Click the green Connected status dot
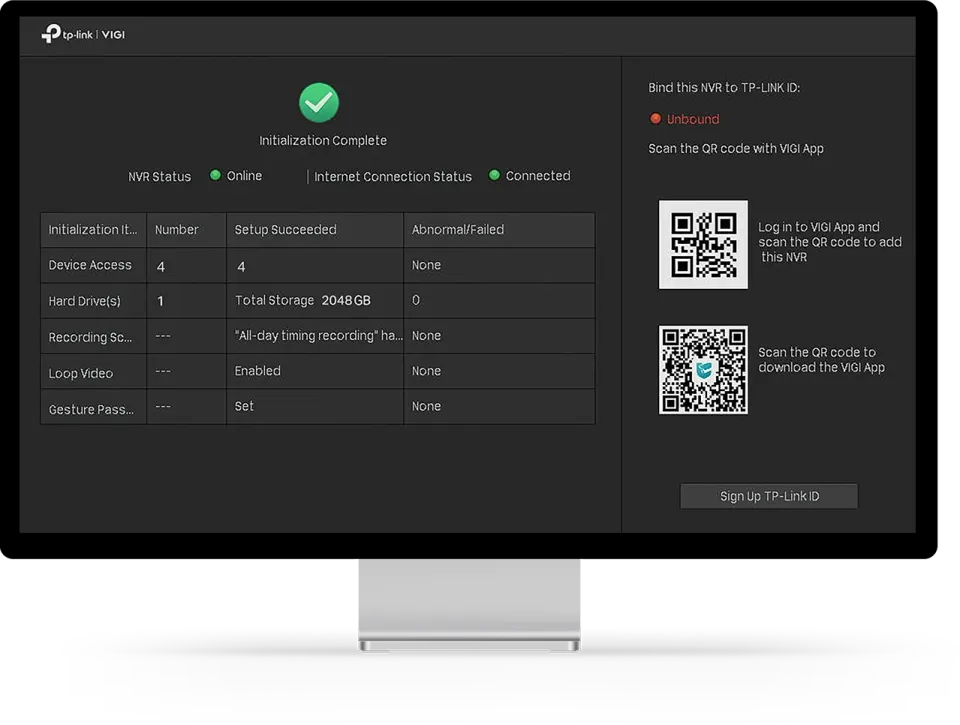Screen dimensions: 960x725 pyautogui.click(x=494, y=175)
